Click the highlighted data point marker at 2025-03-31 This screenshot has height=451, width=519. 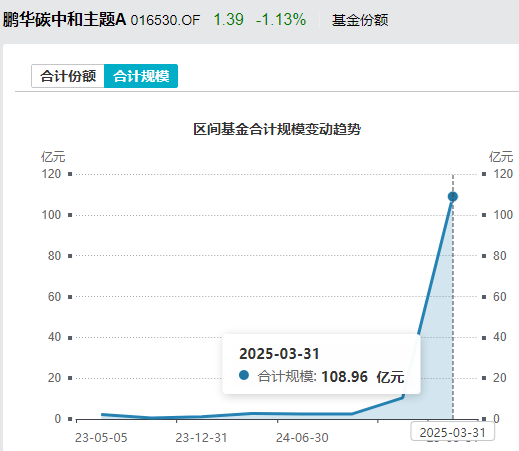[x=453, y=197]
